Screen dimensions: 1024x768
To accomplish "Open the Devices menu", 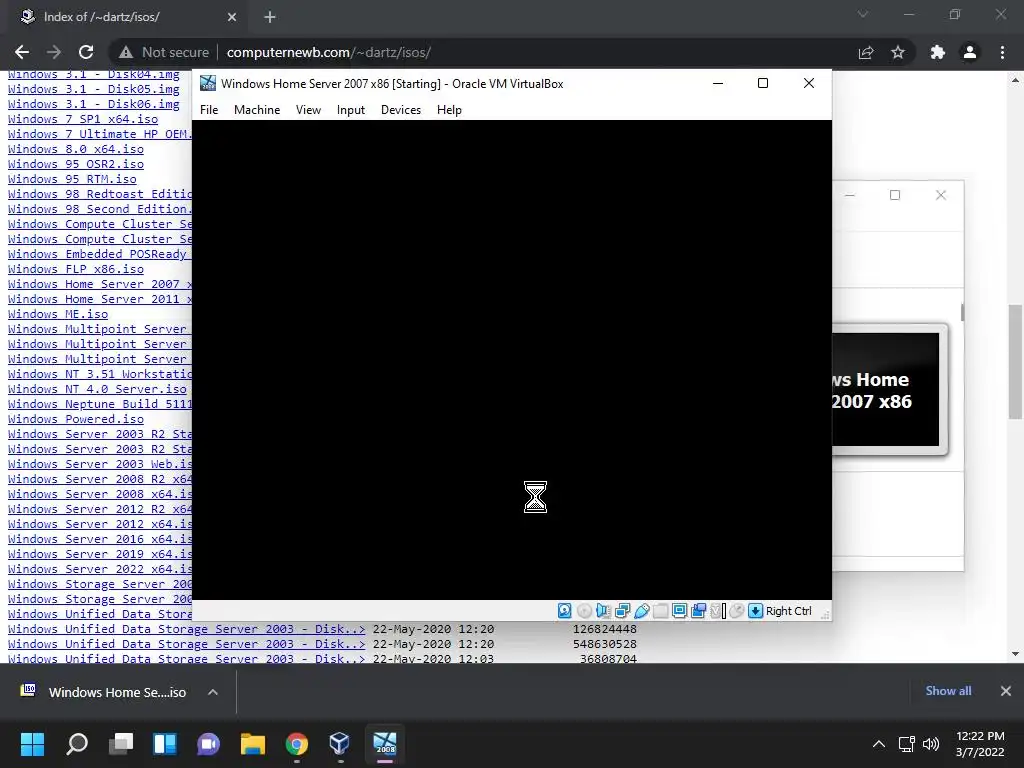I will pyautogui.click(x=401, y=110).
